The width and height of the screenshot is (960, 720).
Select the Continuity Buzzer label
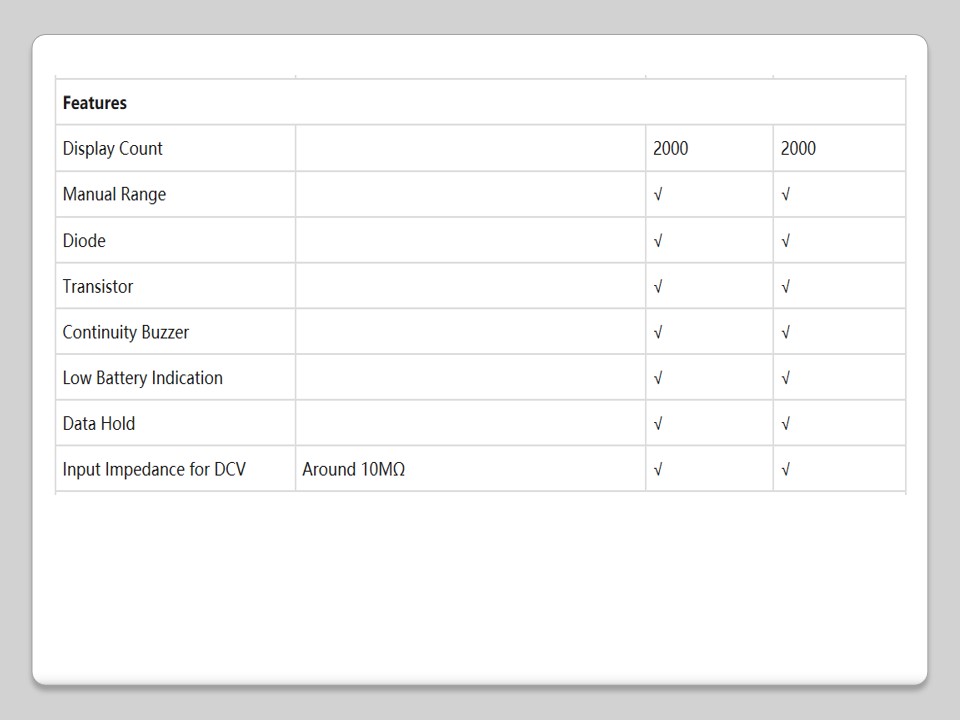coord(125,332)
